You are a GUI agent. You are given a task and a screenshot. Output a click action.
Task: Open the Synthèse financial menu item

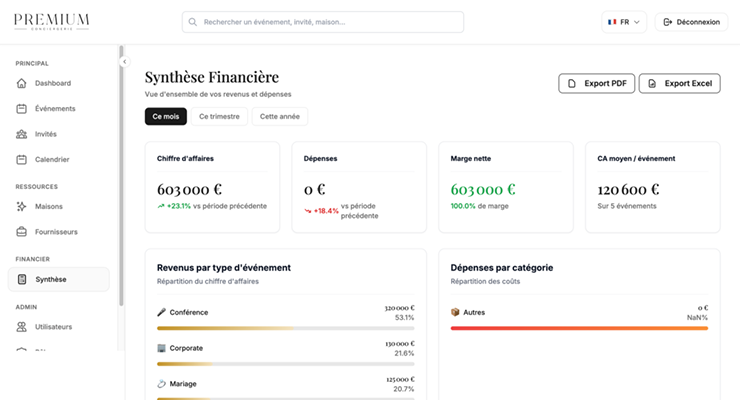pos(58,279)
